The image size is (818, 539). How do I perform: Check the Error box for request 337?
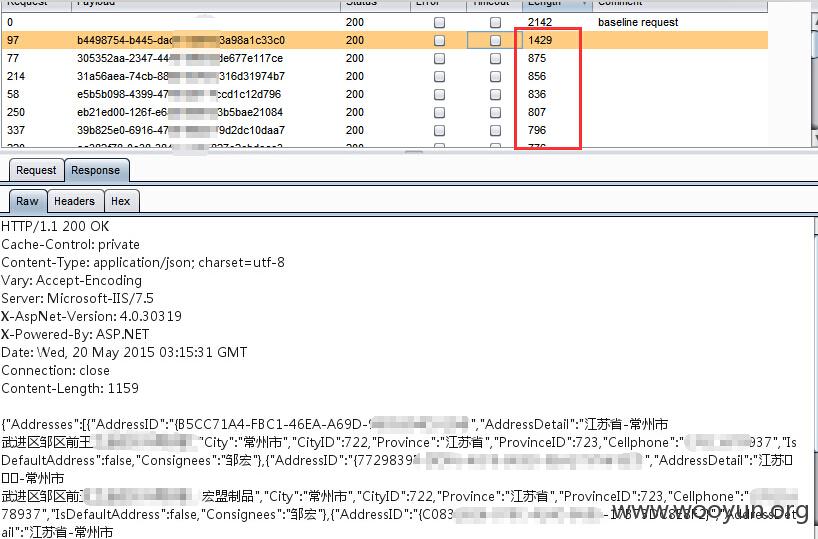pyautogui.click(x=440, y=130)
